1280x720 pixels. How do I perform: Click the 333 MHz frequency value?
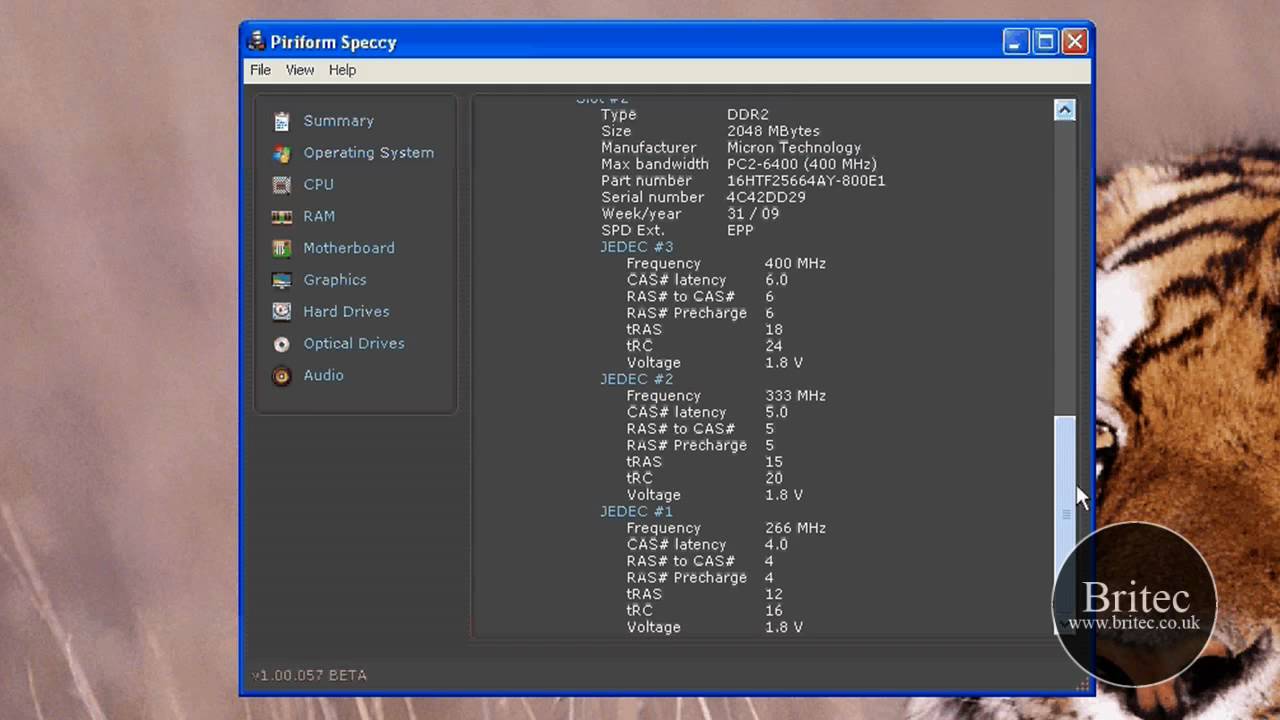795,395
